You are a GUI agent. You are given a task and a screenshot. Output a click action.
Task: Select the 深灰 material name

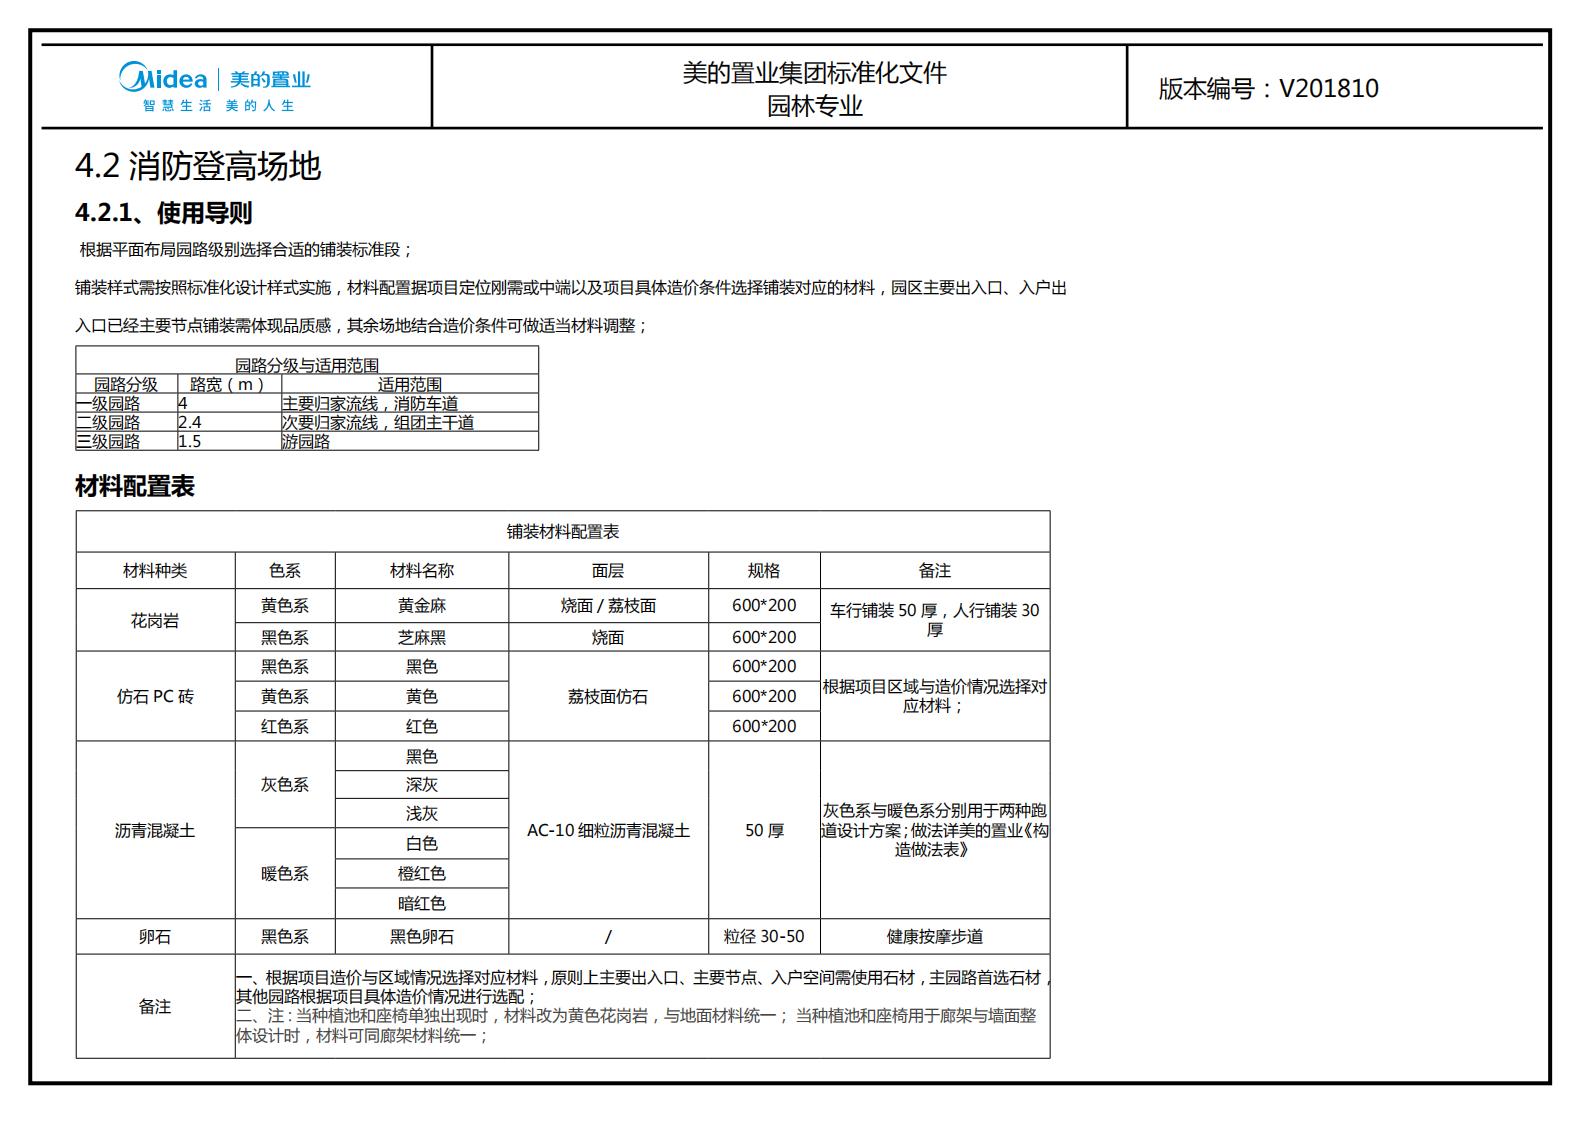422,785
